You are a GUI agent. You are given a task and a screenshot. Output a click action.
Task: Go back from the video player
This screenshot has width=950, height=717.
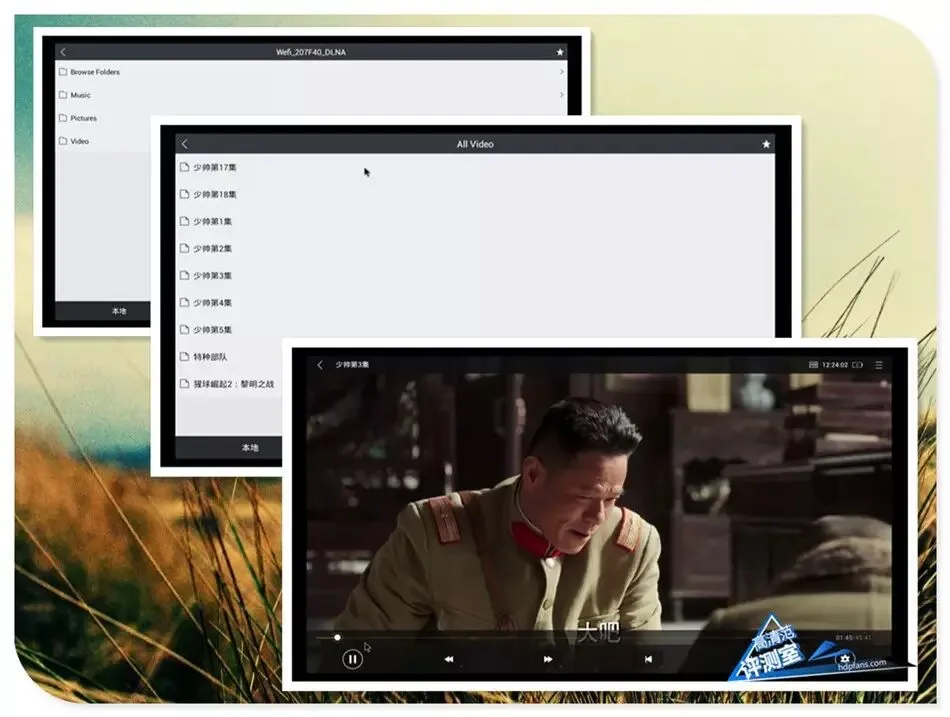click(320, 365)
